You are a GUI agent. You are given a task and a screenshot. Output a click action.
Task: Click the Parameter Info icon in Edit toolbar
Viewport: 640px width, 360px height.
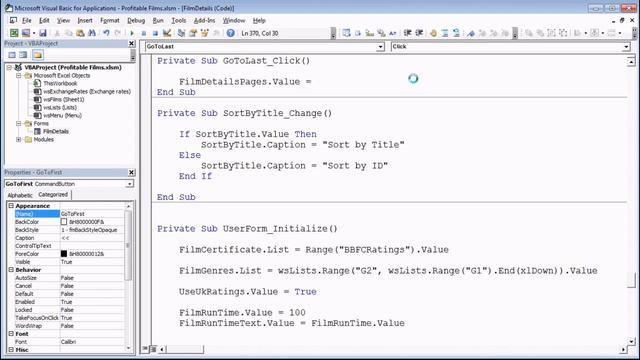tap(381, 33)
